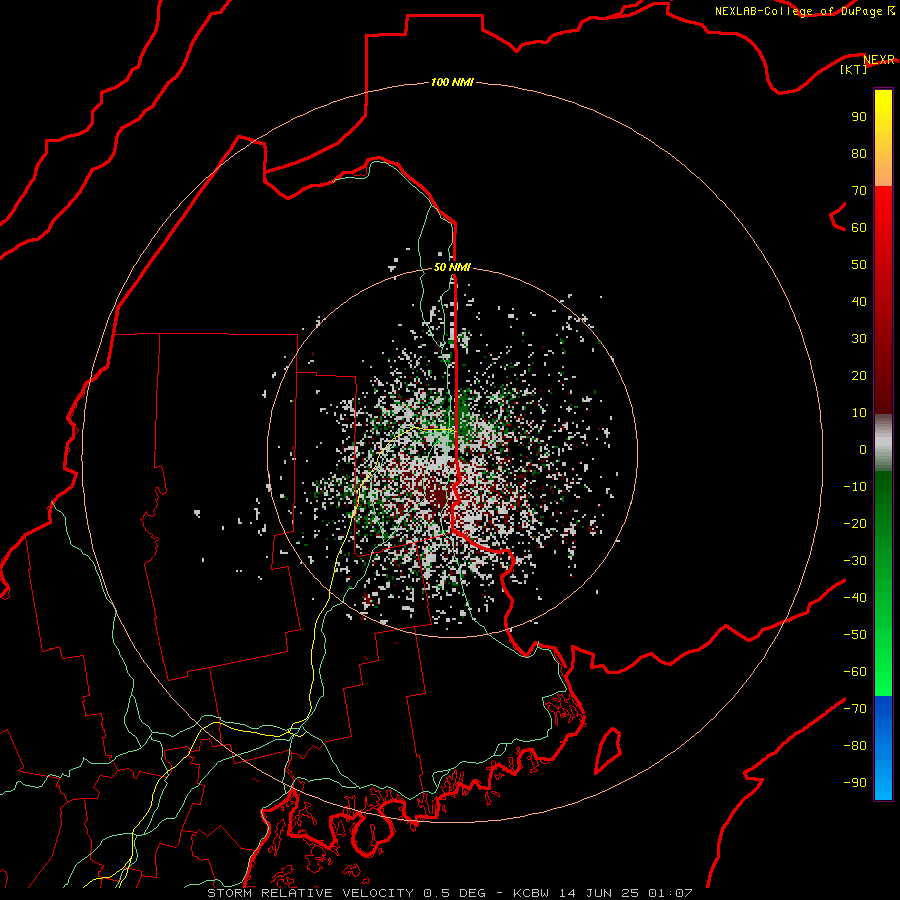Pick the orange segment of the color bar

[x=883, y=169]
